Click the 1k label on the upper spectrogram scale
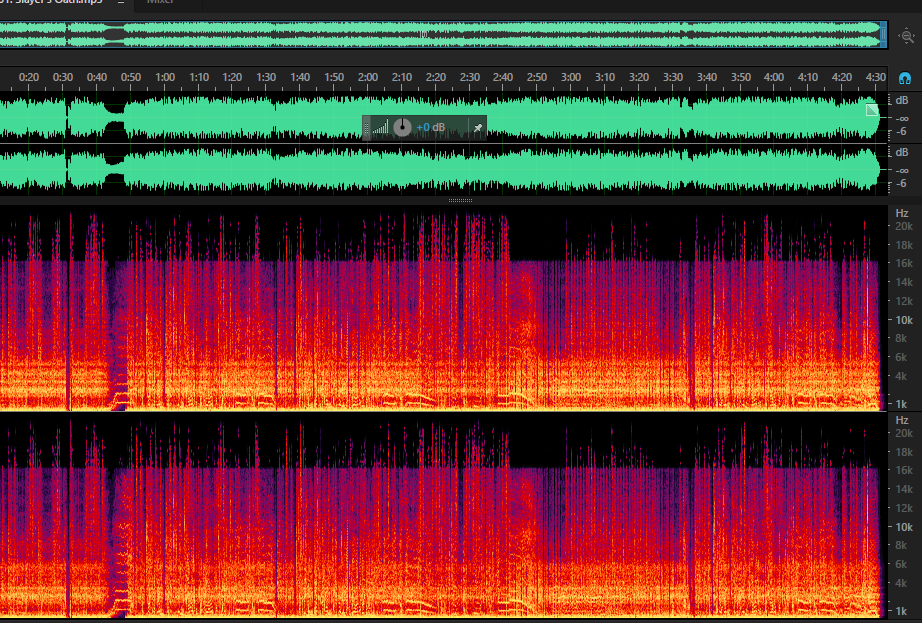Viewport: 922px width, 623px height. pyautogui.click(x=901, y=404)
